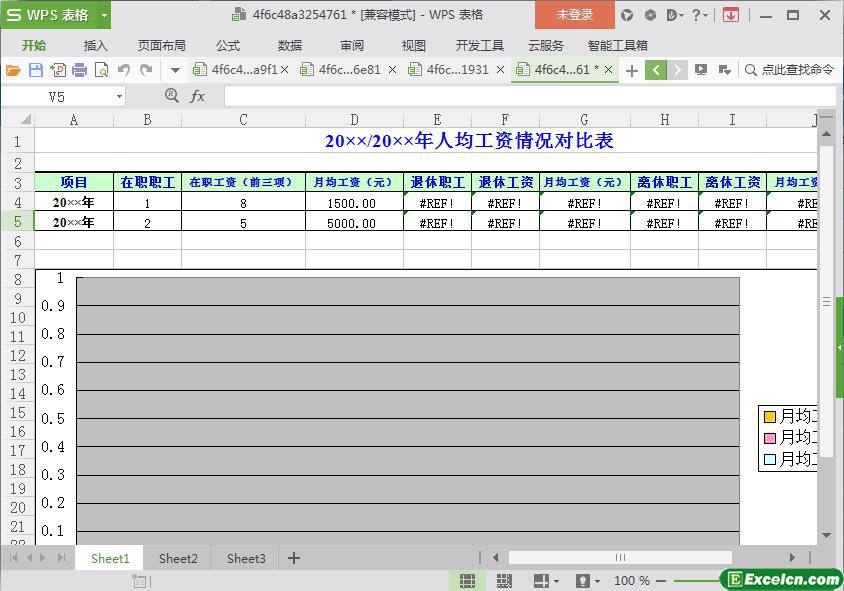Screen dimensions: 844x591
Task: Open the 页面布局 ribbon tab
Action: pyautogui.click(x=161, y=46)
